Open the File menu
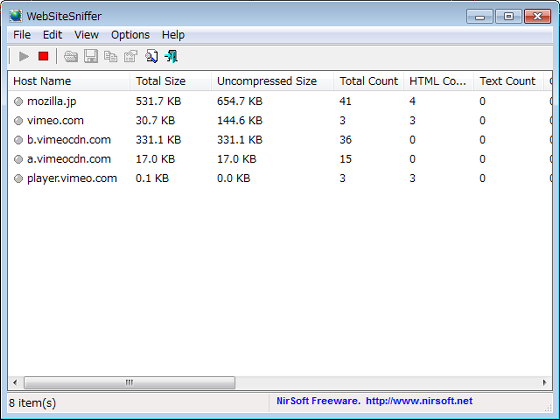 point(22,35)
